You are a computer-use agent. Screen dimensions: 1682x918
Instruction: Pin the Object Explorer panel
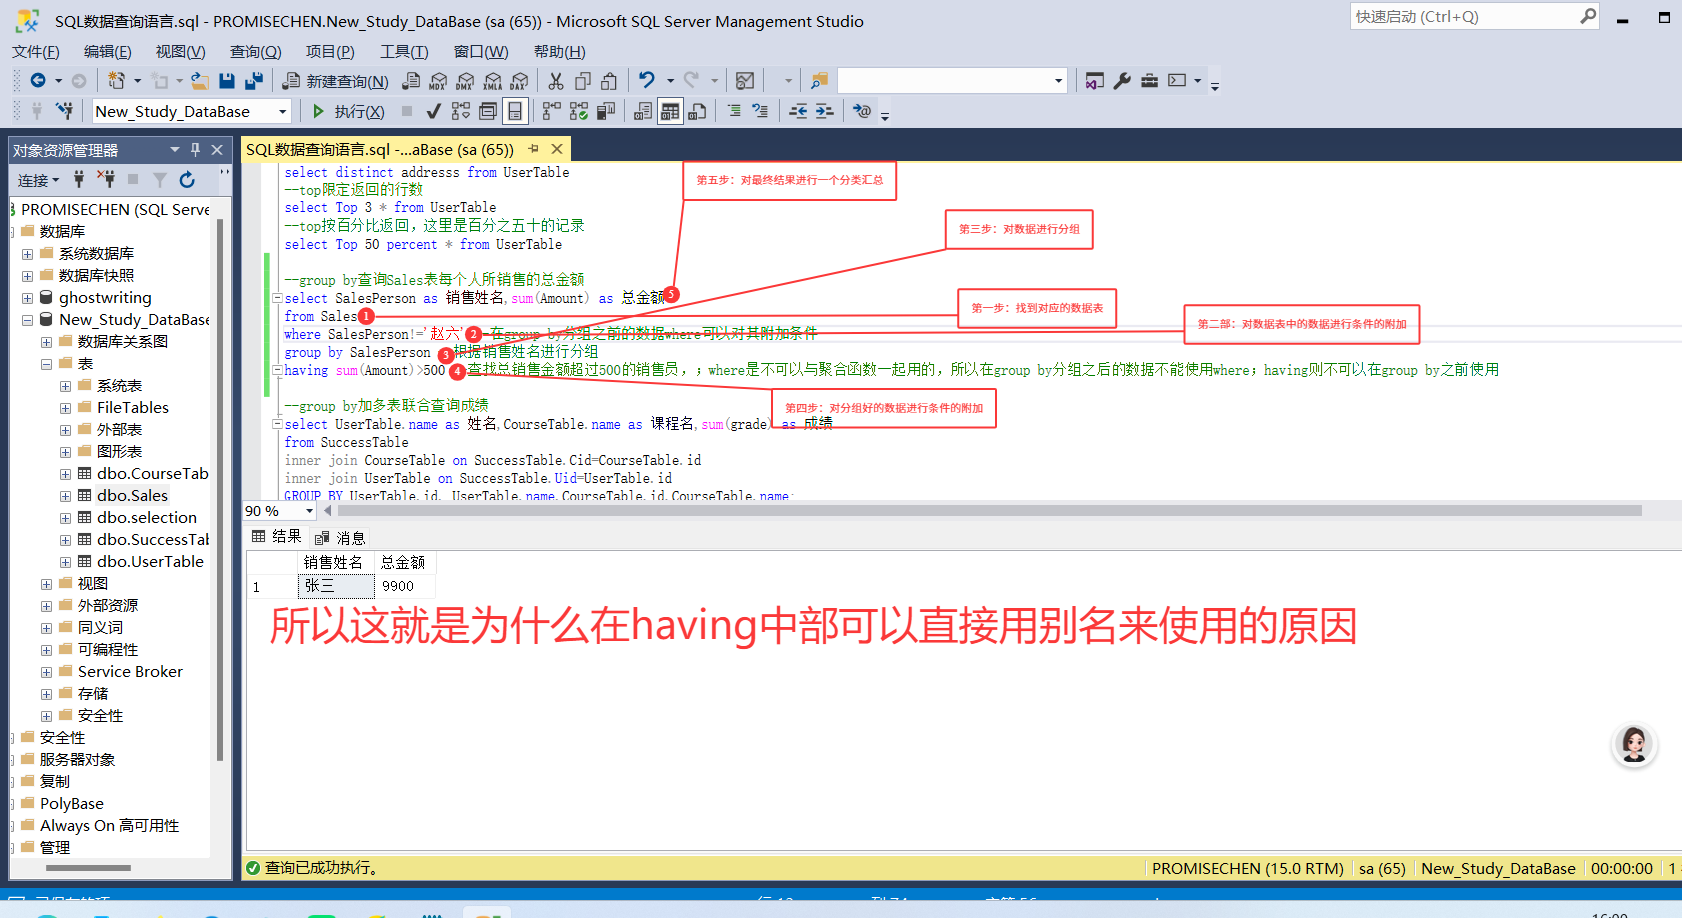[196, 150]
